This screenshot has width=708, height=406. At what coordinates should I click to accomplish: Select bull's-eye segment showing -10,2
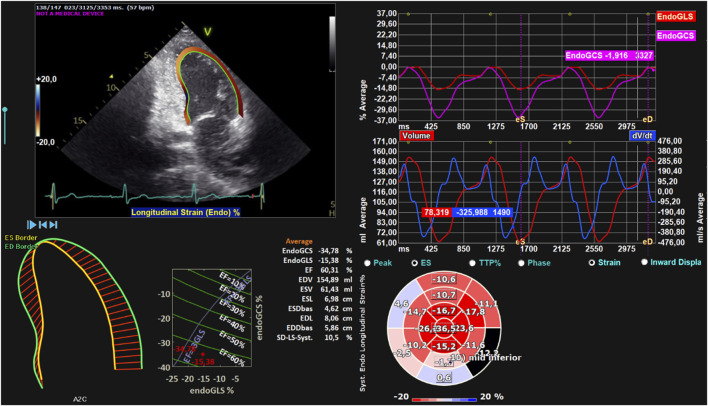click(414, 345)
